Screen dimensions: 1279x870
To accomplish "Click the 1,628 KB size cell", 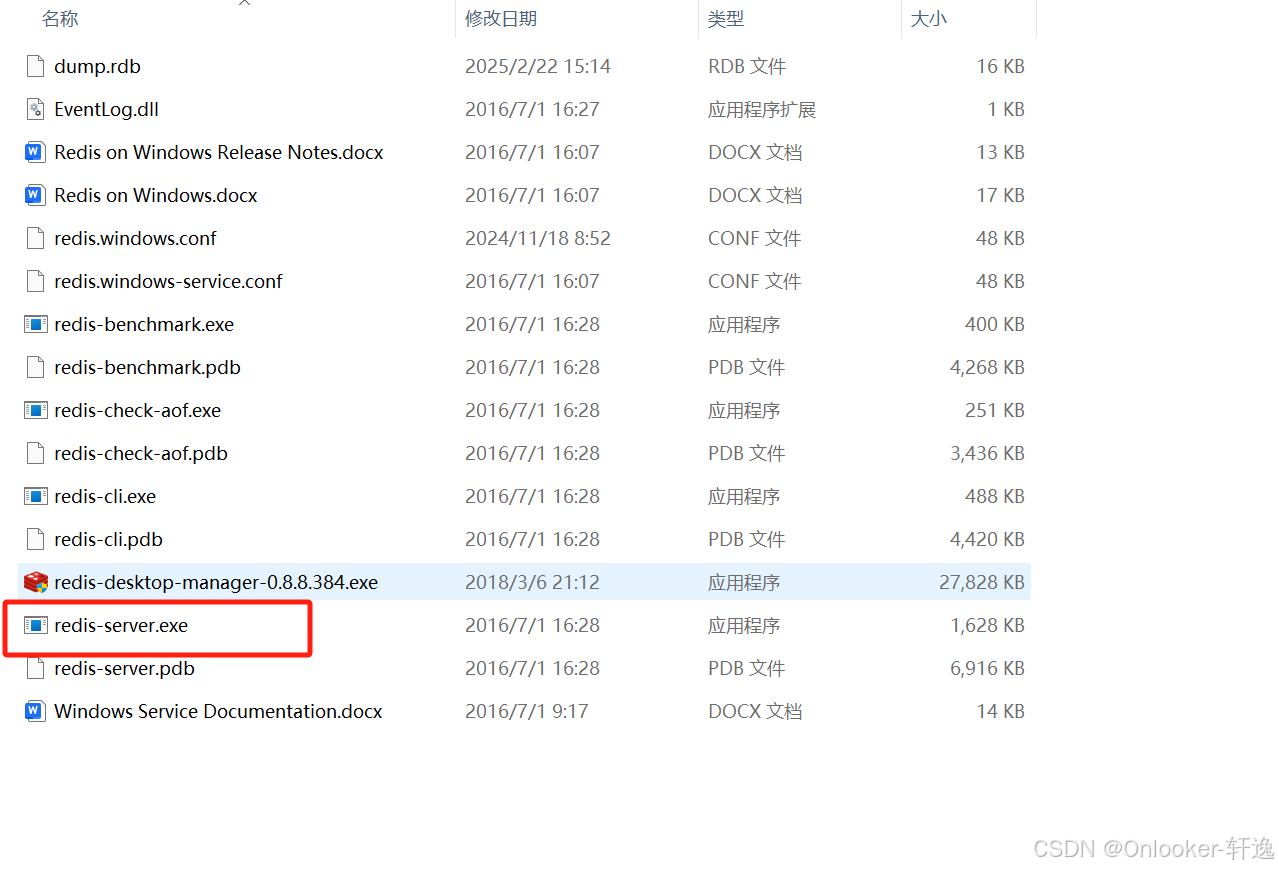I will click(x=988, y=626).
